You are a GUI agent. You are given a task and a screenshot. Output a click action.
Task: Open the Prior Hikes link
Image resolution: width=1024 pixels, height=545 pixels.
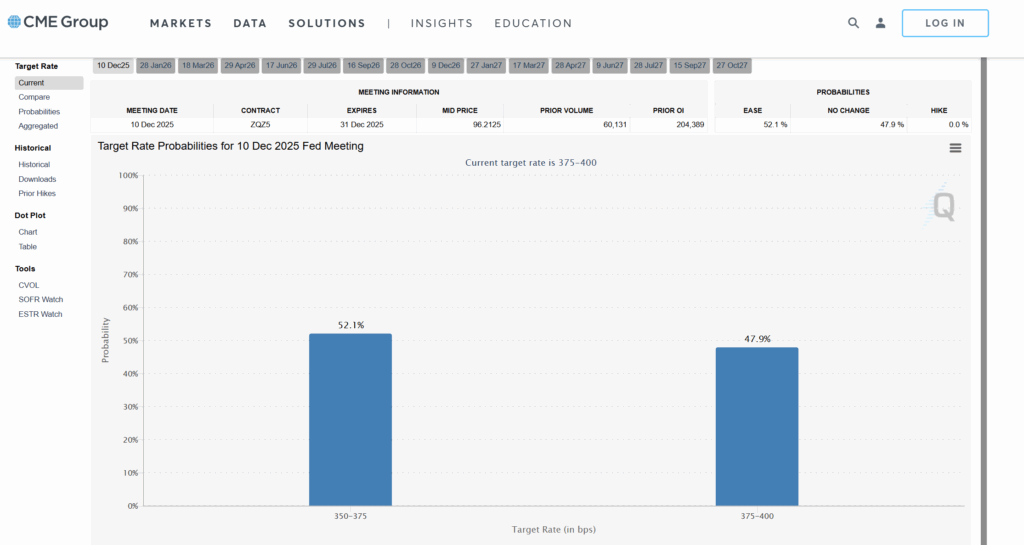click(37, 193)
